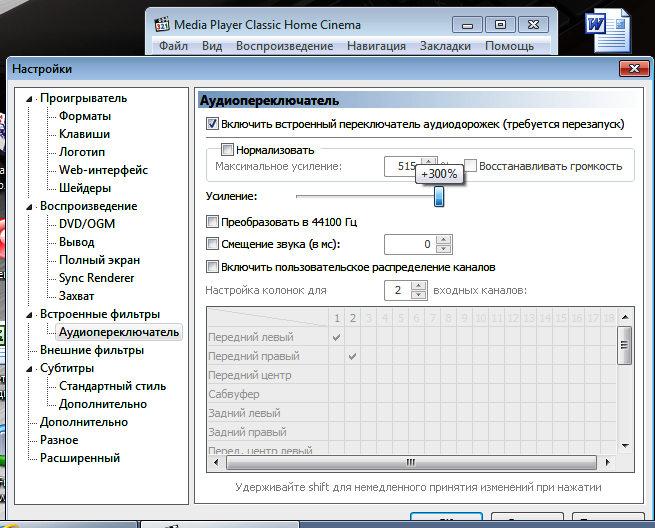The image size is (655, 528).
Task: Select Аудиопереключатель in the settings tree
Action: 119,332
